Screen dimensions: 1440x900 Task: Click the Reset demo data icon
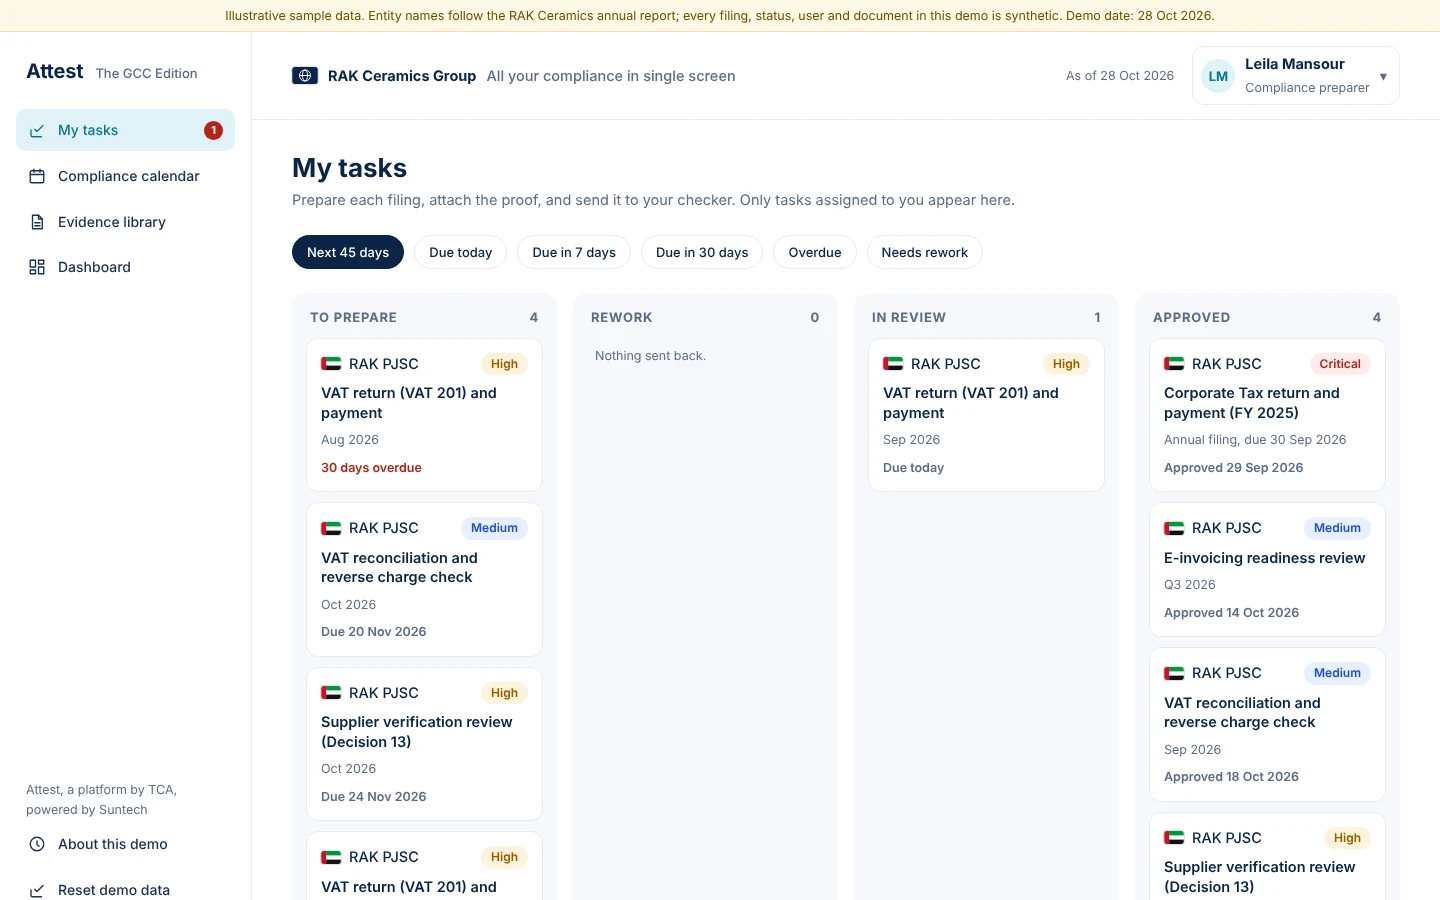(37, 890)
